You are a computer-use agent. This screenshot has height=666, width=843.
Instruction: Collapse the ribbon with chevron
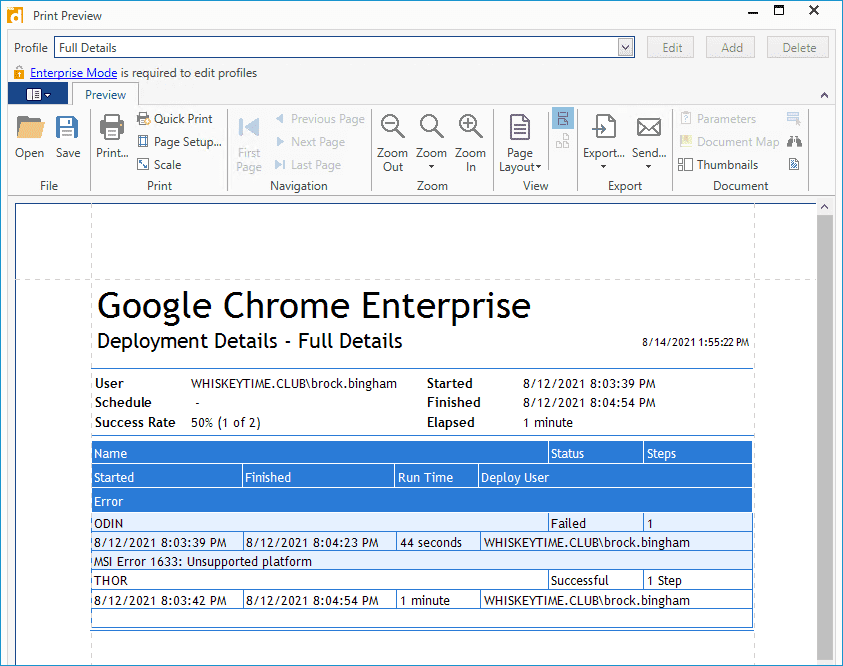[x=824, y=95]
